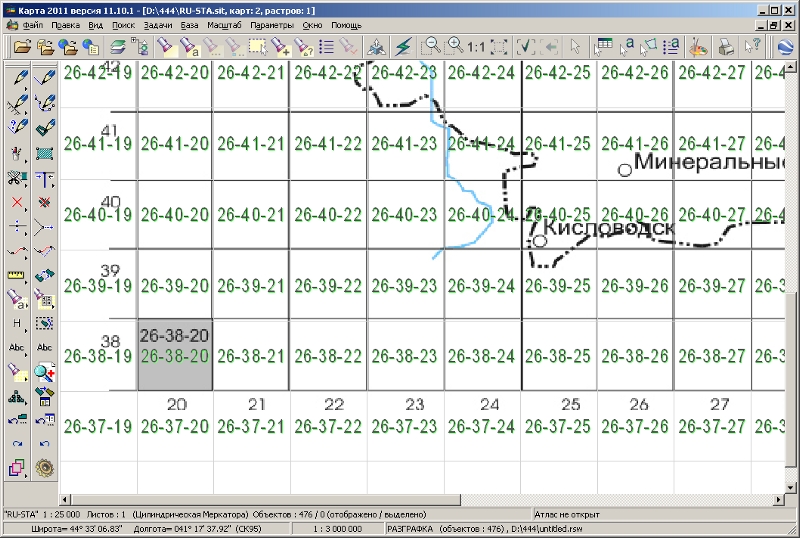Select the yellow ruler measurement tool
The width and height of the screenshot is (800, 538).
(x=17, y=276)
